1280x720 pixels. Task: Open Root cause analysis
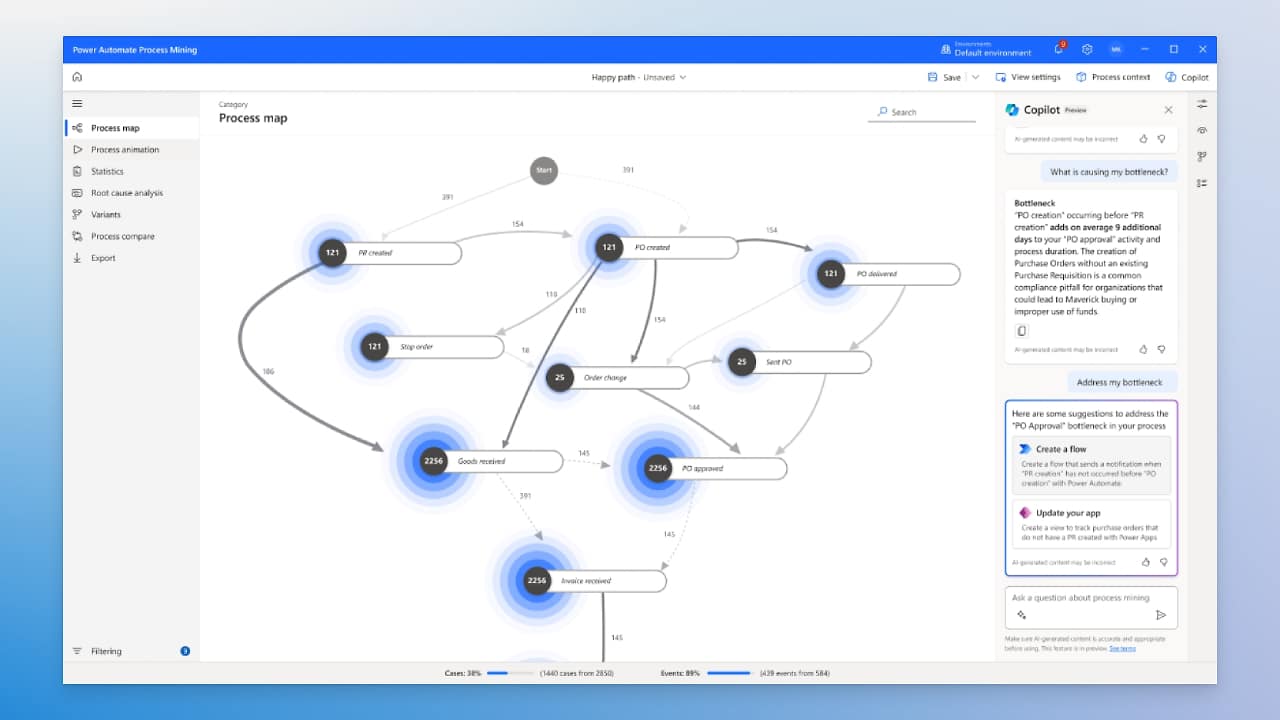click(x=132, y=193)
